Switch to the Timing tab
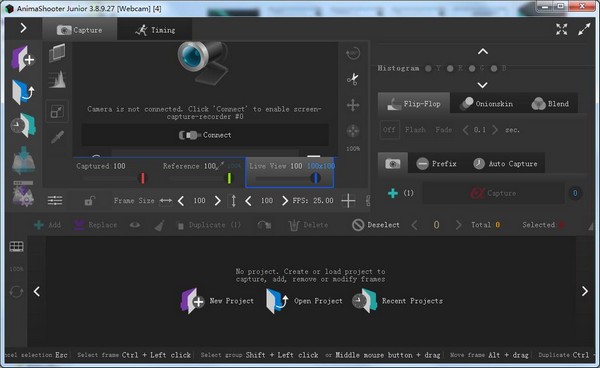The image size is (600, 368). [155, 30]
